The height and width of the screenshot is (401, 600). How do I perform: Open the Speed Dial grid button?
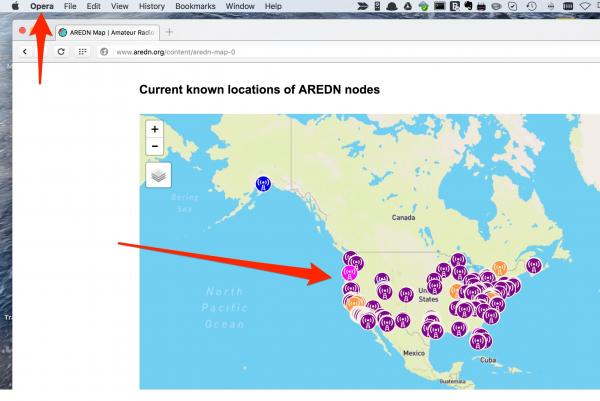tap(82, 52)
